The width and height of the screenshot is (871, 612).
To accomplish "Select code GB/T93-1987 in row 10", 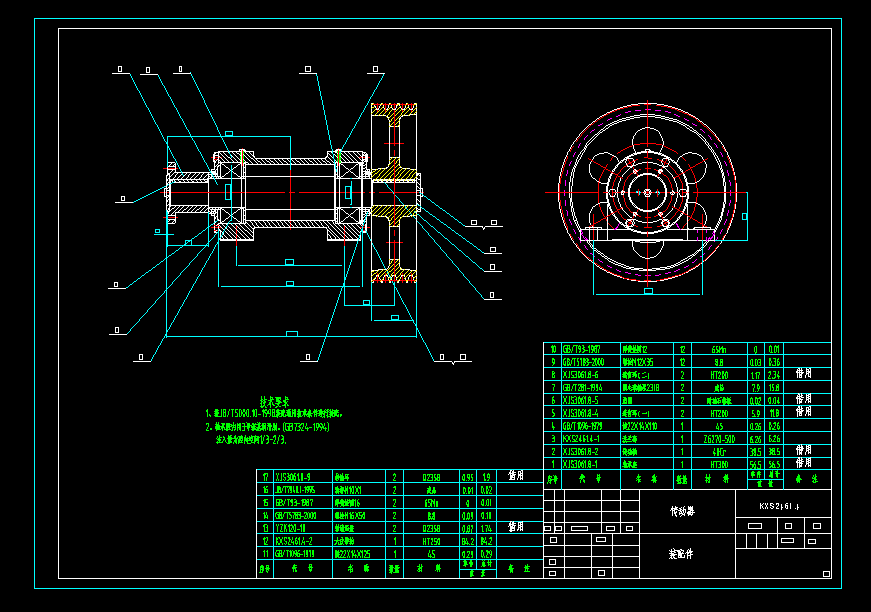I will coord(582,349).
